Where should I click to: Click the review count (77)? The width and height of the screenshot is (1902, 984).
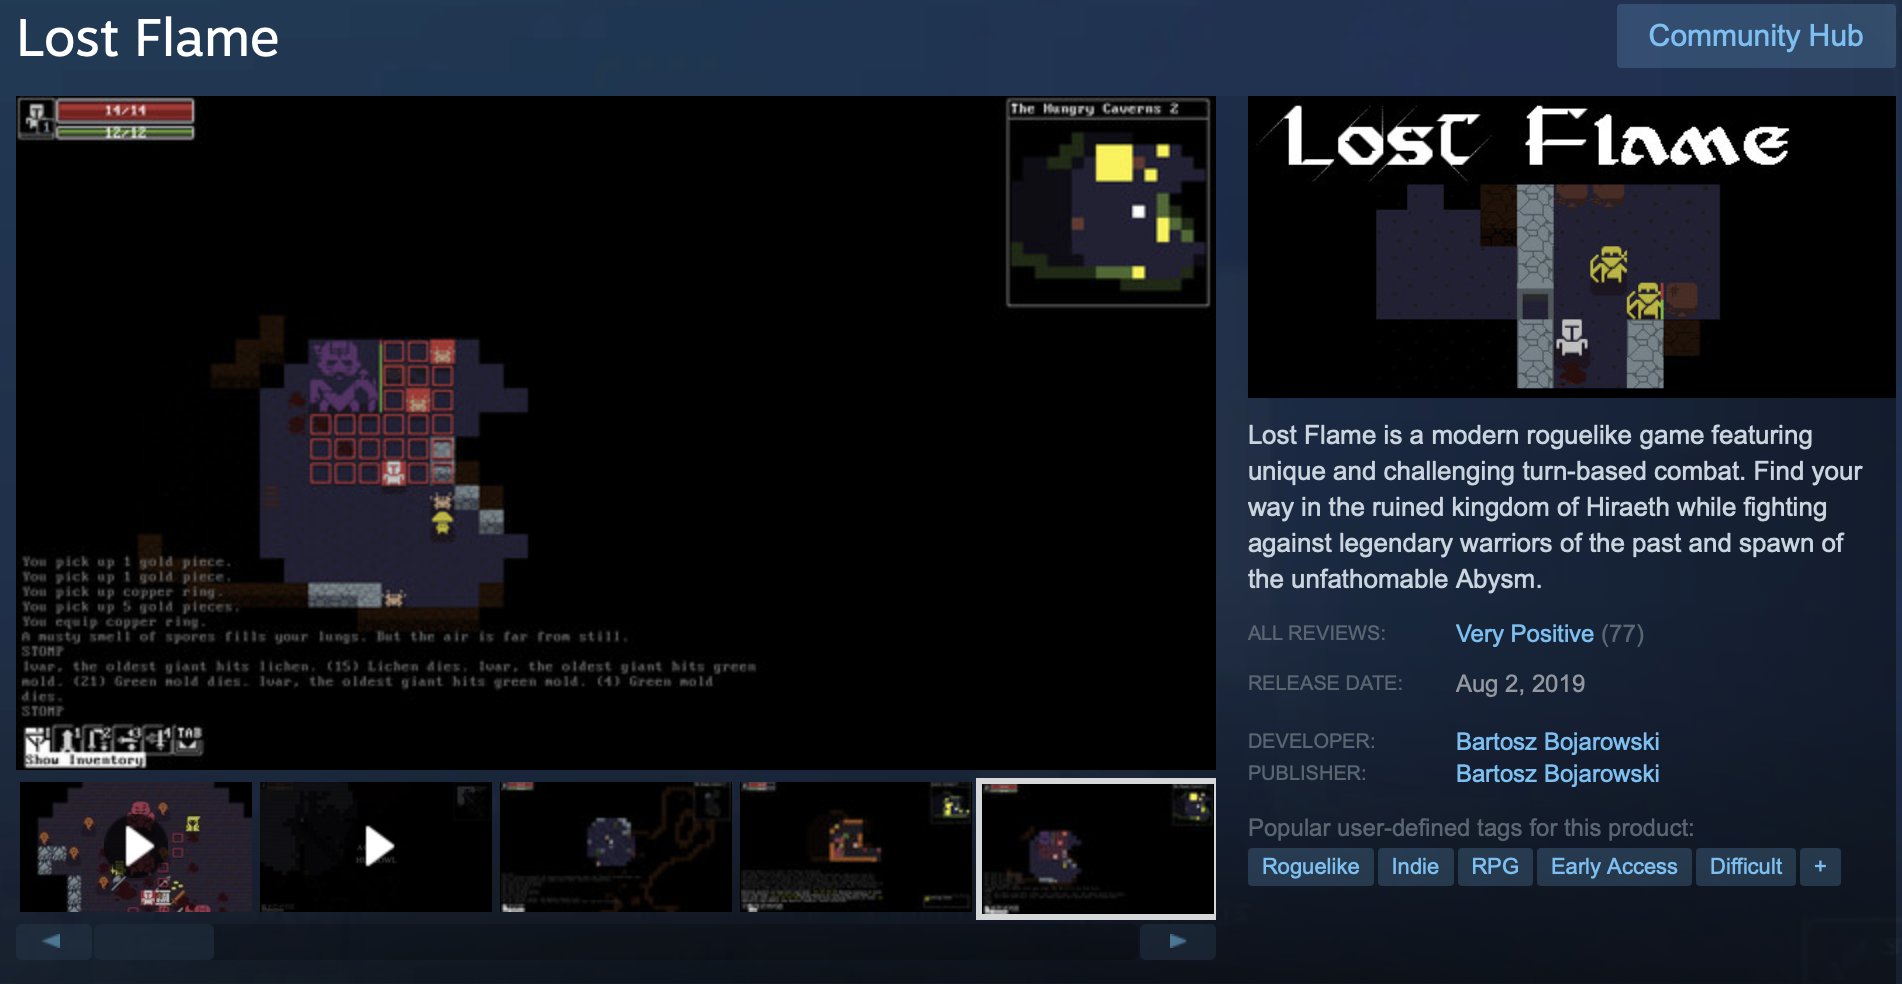[1622, 634]
